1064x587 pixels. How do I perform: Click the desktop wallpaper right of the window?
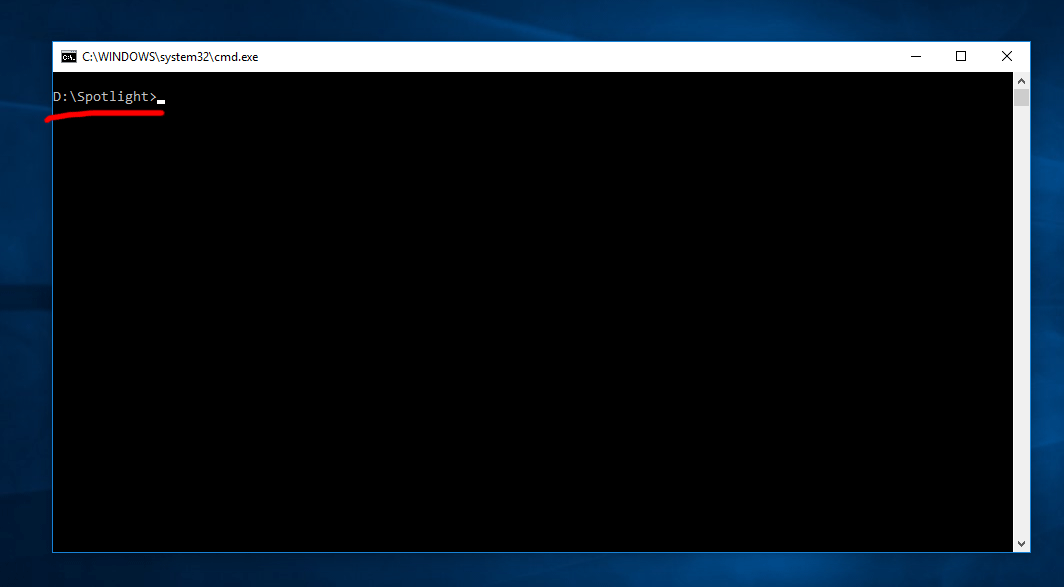pyautogui.click(x=1047, y=300)
